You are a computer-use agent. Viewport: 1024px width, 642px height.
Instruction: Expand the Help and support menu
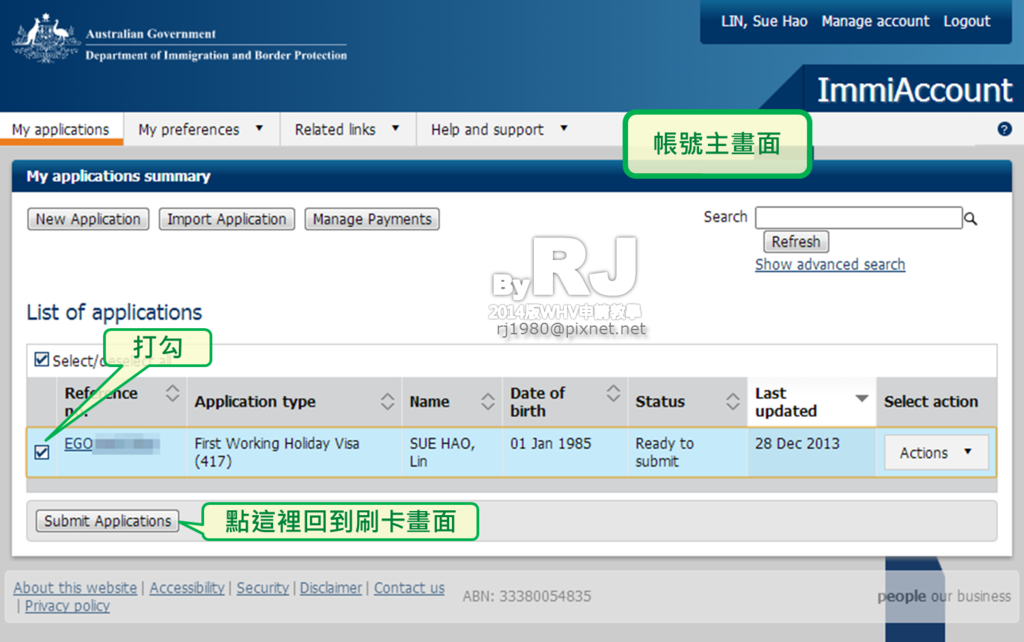point(499,129)
